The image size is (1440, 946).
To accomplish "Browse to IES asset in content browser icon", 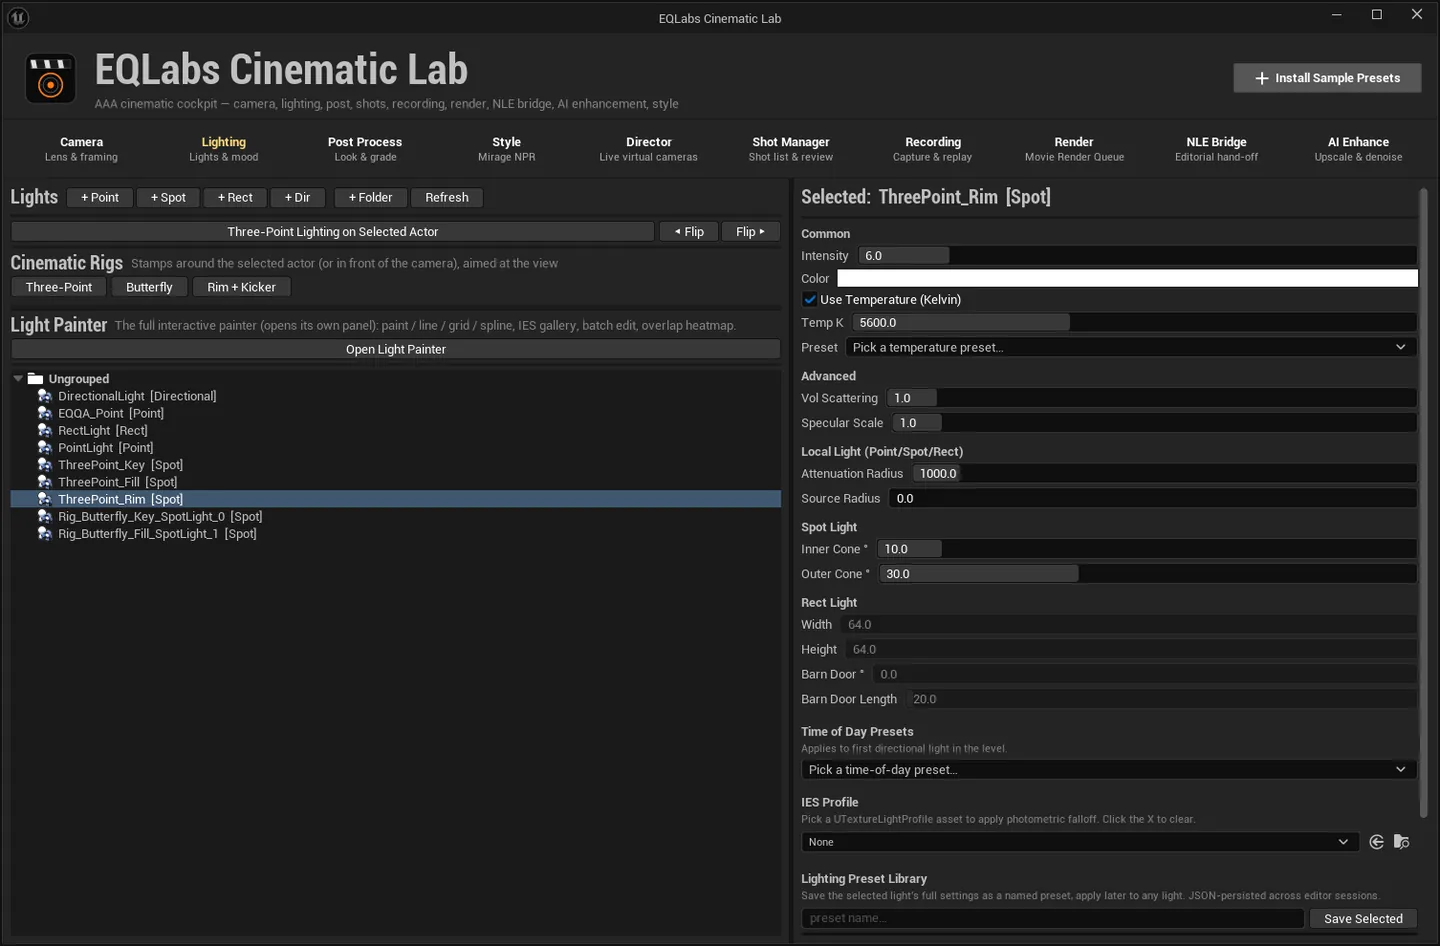I will pos(1401,842).
